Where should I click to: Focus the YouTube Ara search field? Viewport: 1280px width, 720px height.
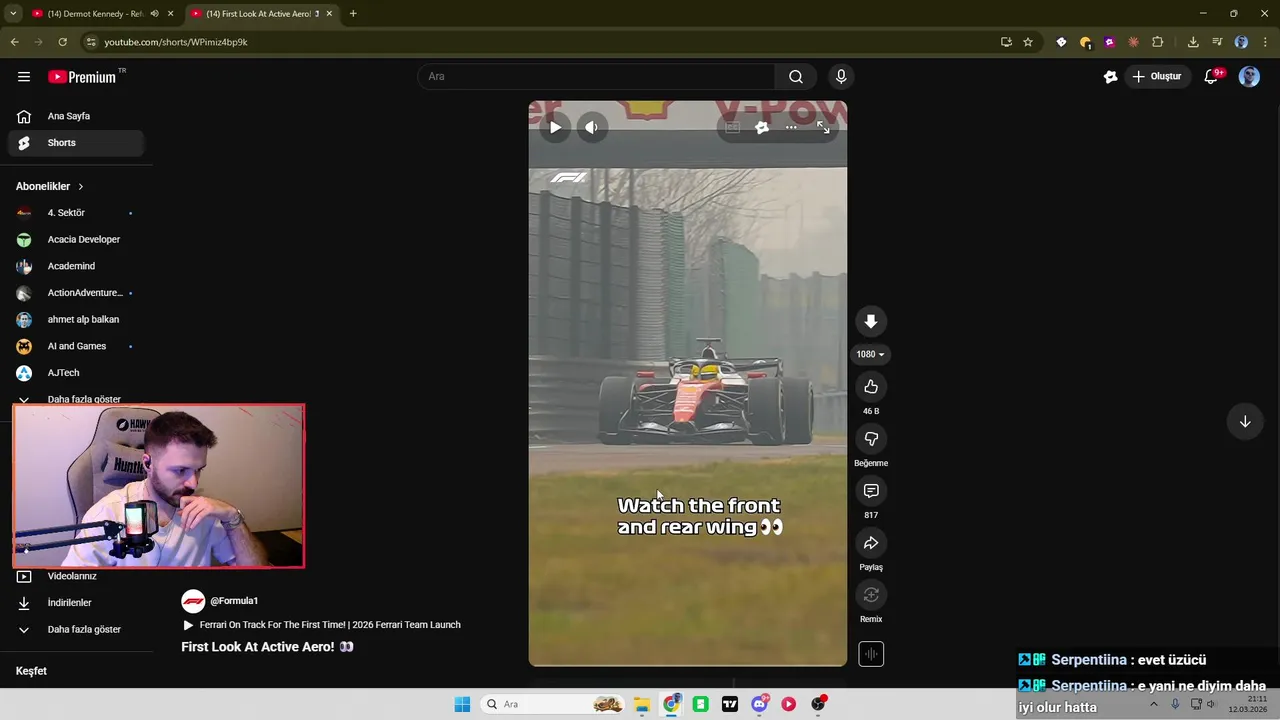click(x=597, y=77)
